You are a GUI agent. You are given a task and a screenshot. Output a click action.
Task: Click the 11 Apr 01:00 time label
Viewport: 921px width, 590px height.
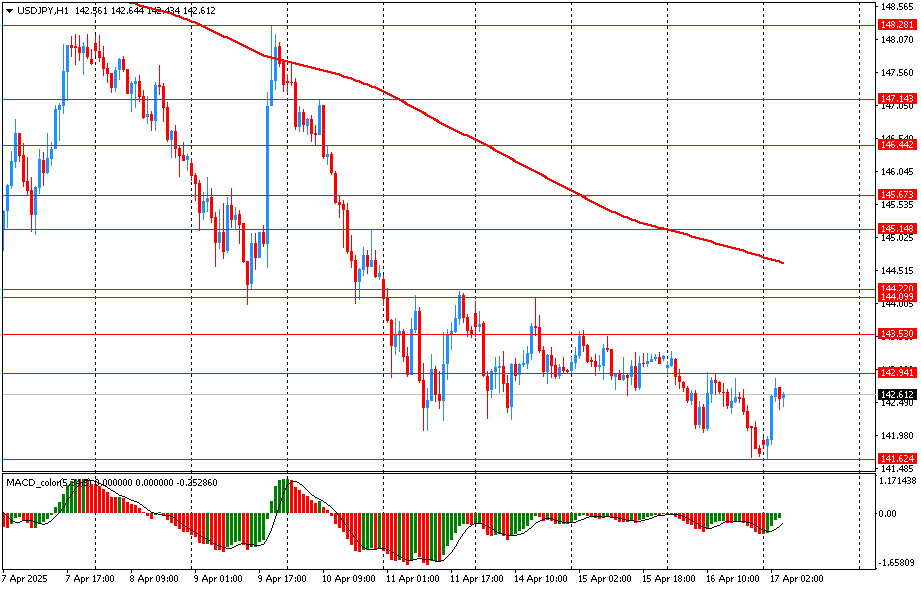410,579
